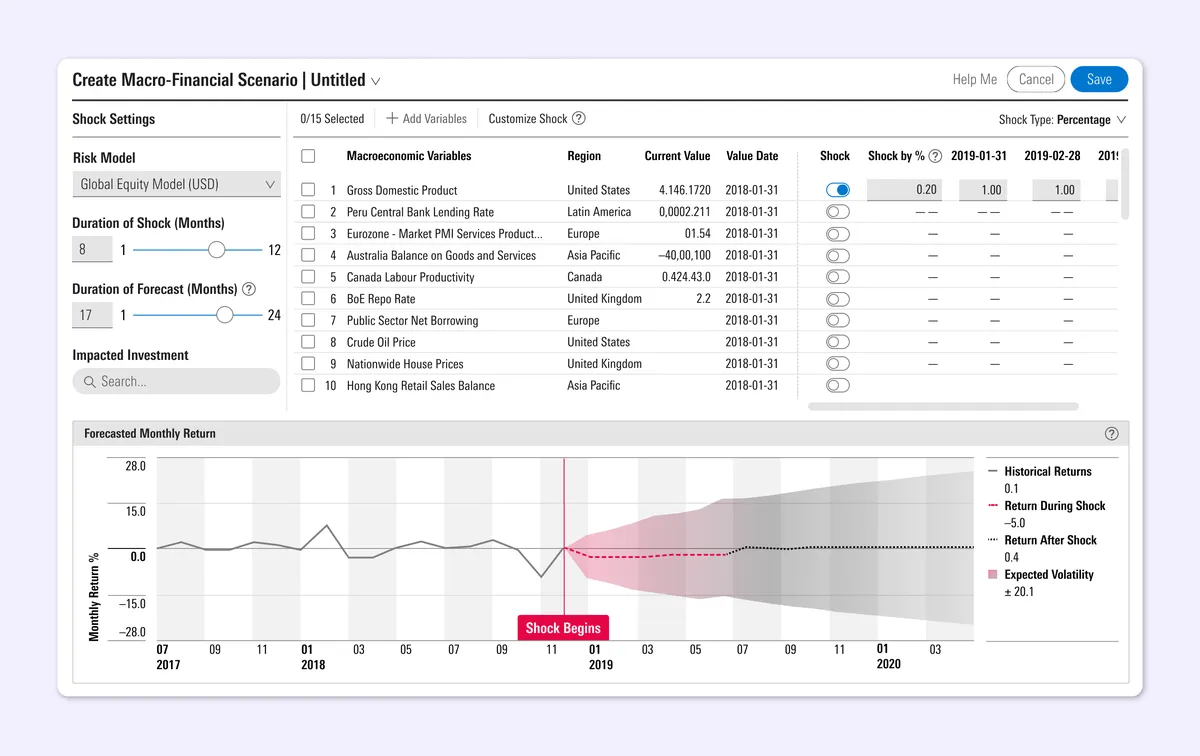Click the help icon next to Customize Shock
This screenshot has width=1200, height=756.
coord(578,118)
